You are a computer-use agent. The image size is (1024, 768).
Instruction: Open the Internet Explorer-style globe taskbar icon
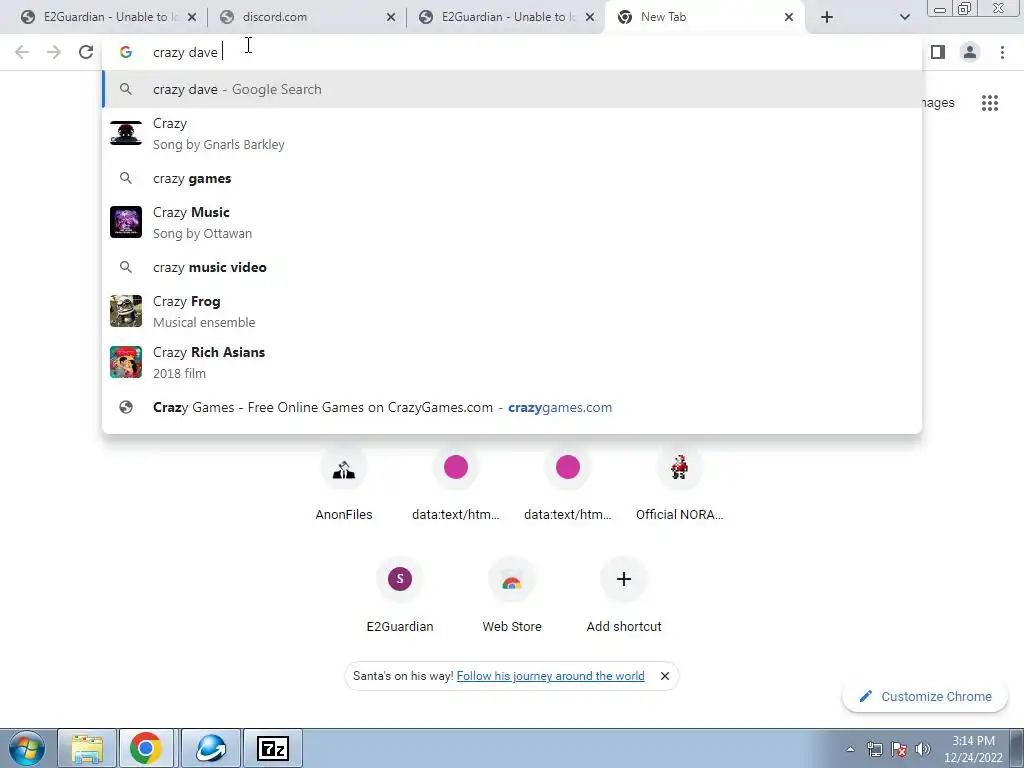[210, 748]
